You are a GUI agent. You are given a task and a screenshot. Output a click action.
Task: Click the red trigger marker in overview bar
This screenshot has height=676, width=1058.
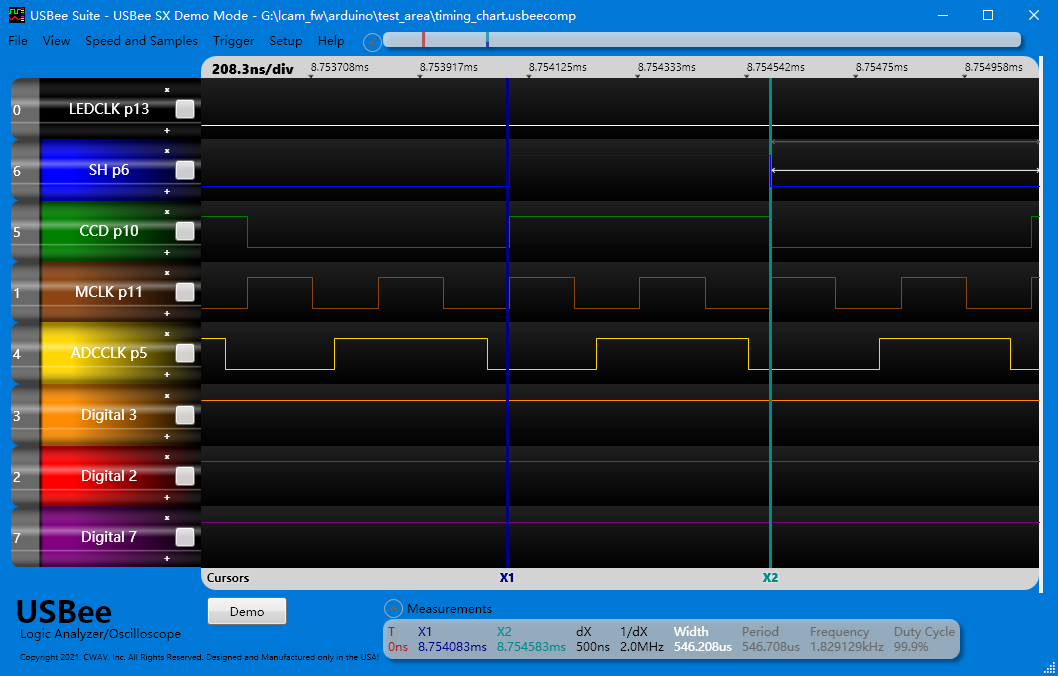click(x=423, y=40)
